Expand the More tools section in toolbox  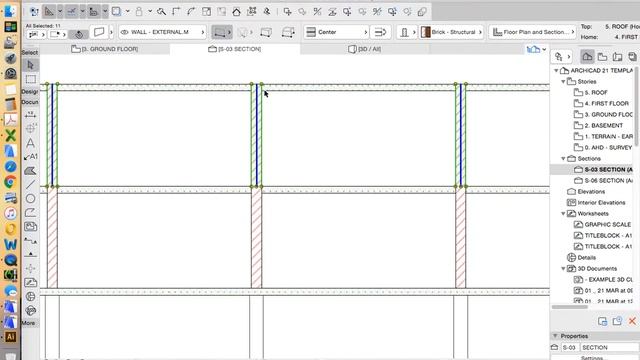28,323
